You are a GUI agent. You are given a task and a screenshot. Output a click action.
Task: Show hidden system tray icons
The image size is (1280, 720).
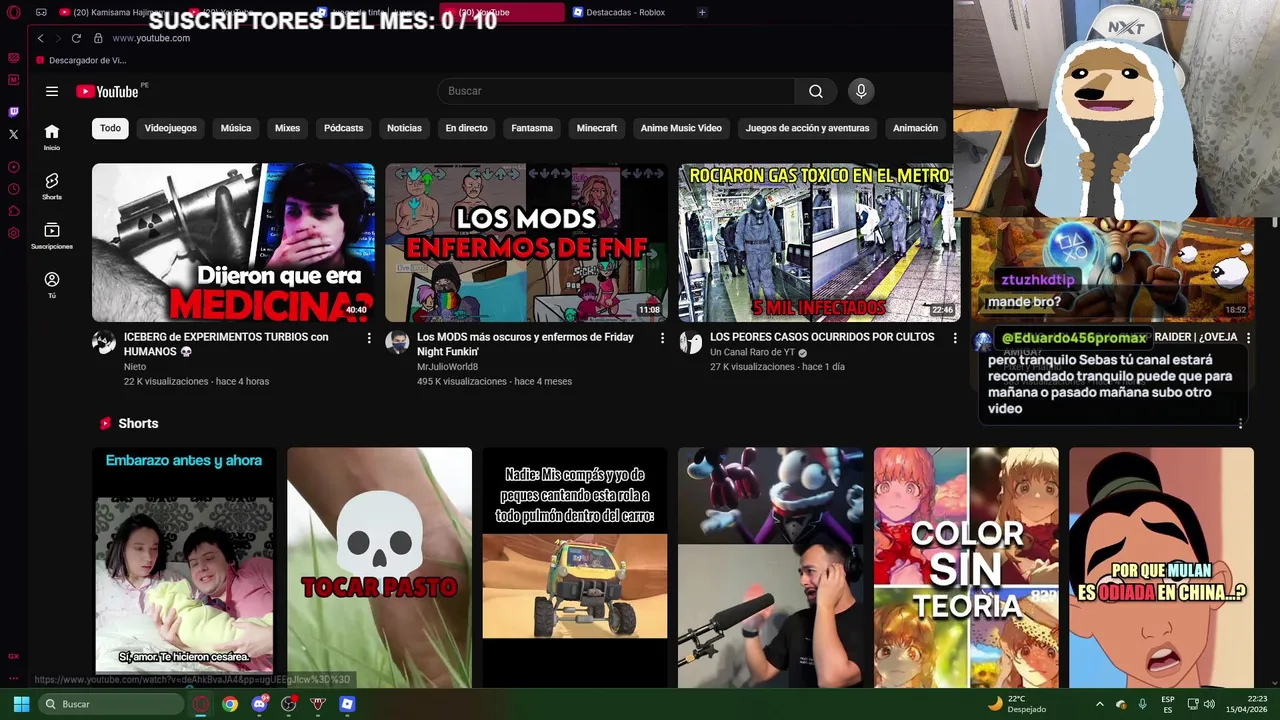(1099, 704)
